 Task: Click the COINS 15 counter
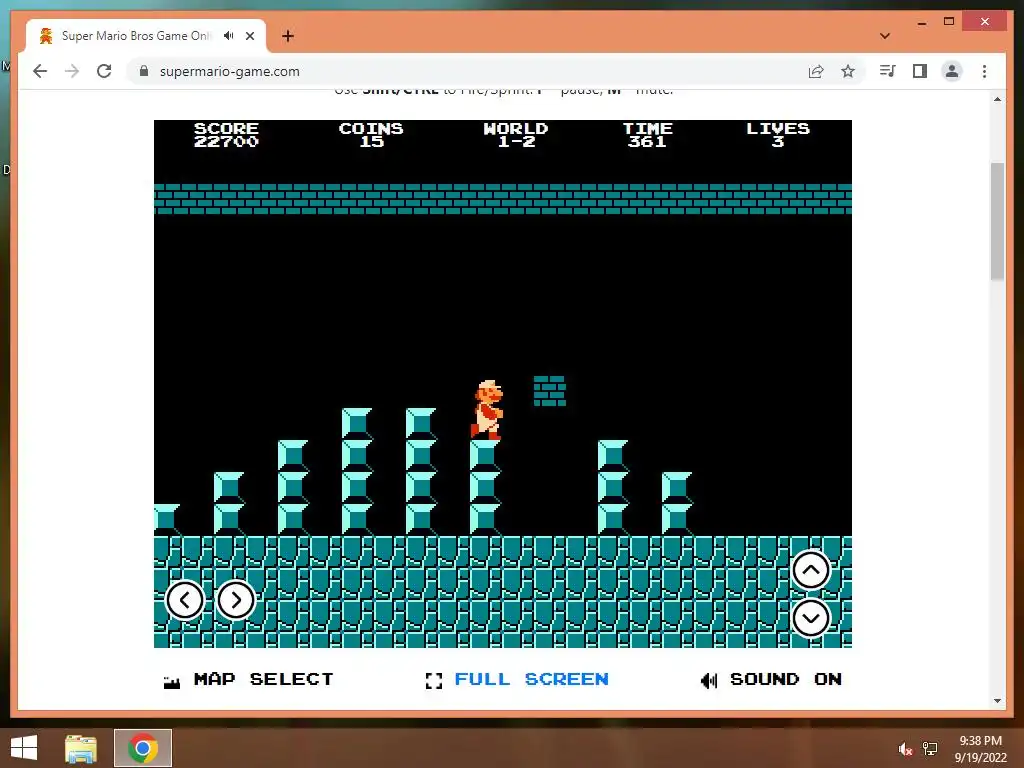click(371, 135)
